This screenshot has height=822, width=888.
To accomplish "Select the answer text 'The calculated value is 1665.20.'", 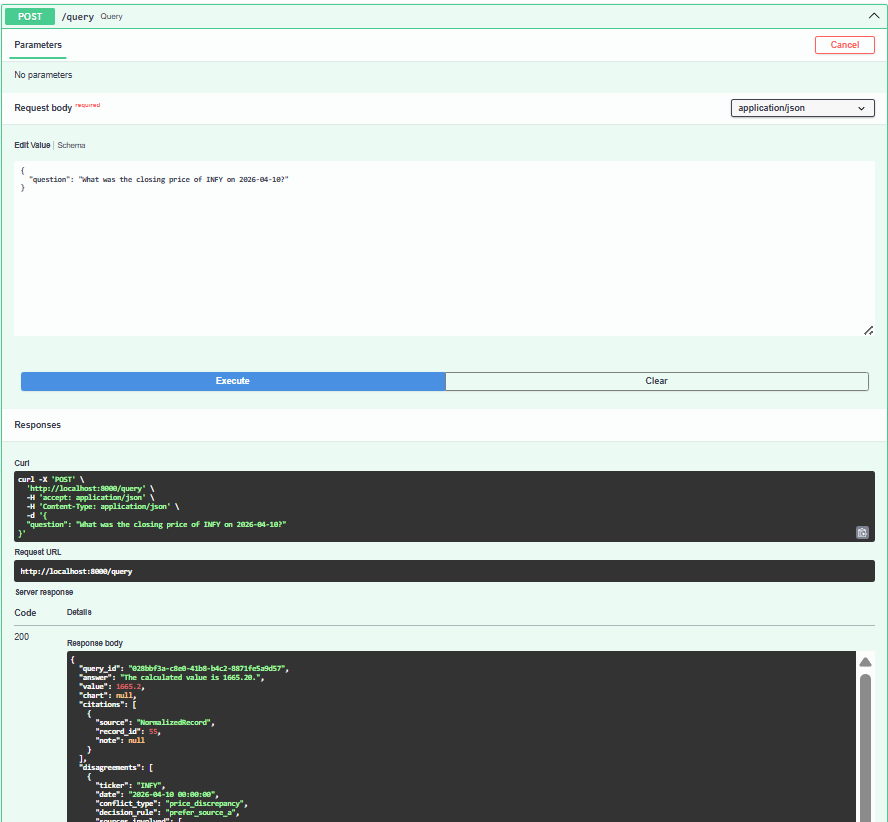I will [191, 678].
